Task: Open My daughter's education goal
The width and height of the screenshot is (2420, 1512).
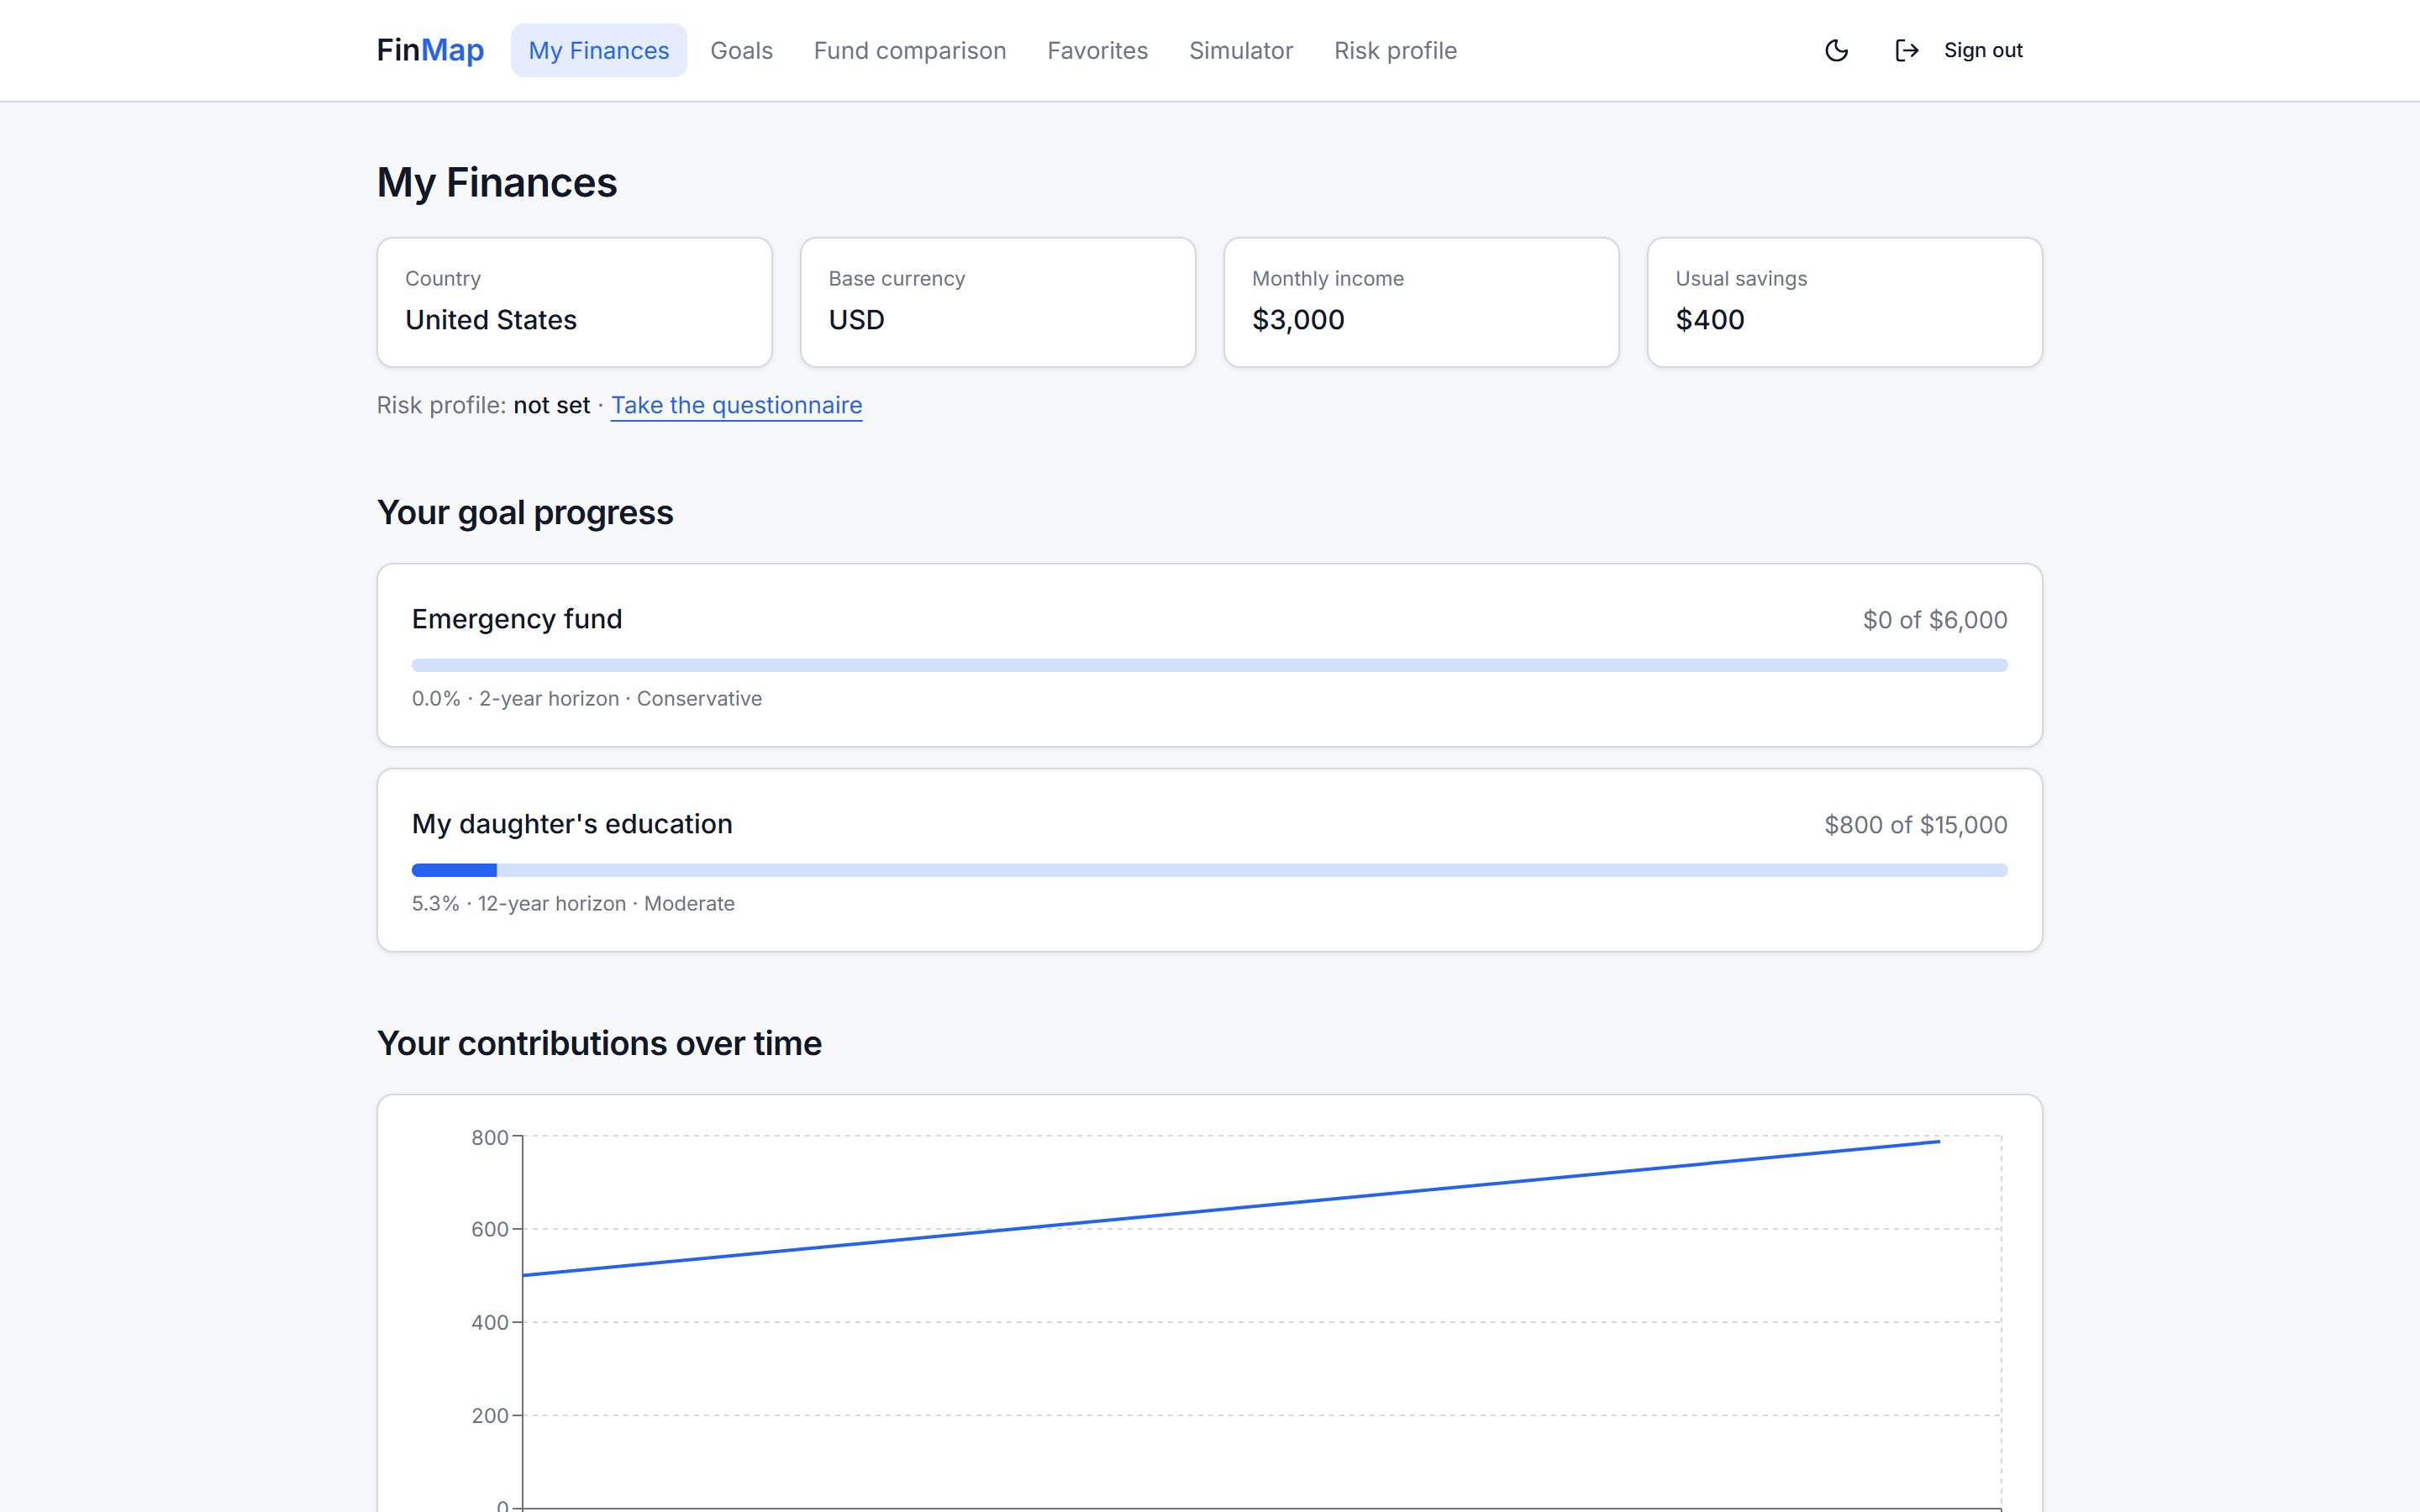Action: click(1210, 860)
